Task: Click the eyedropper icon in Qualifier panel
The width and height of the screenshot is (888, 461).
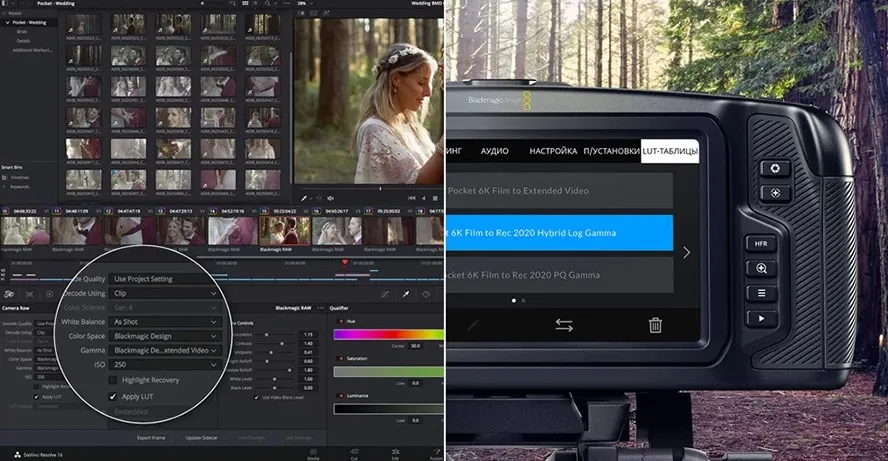Action: click(x=406, y=295)
